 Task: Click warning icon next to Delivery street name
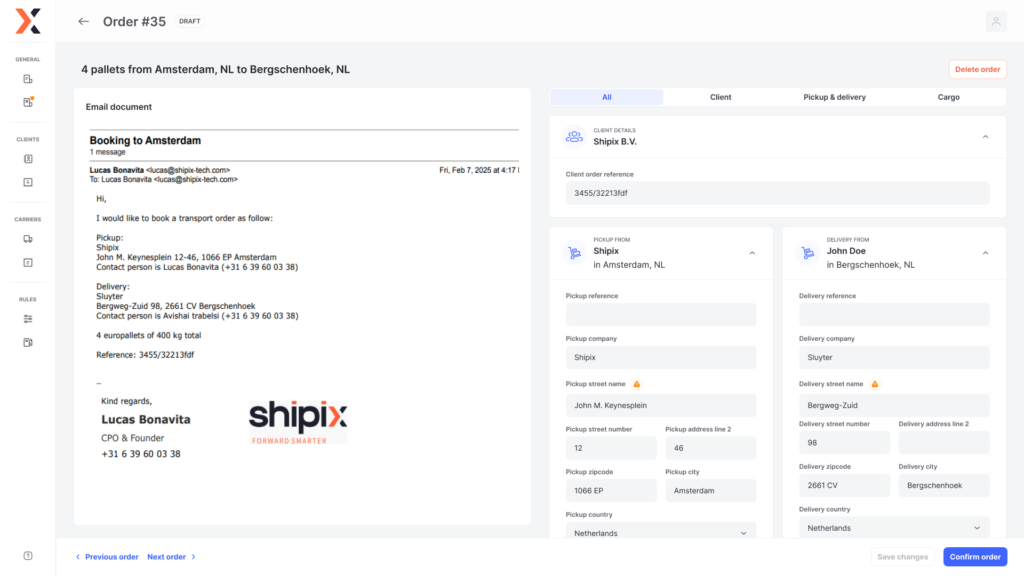pyautogui.click(x=875, y=384)
